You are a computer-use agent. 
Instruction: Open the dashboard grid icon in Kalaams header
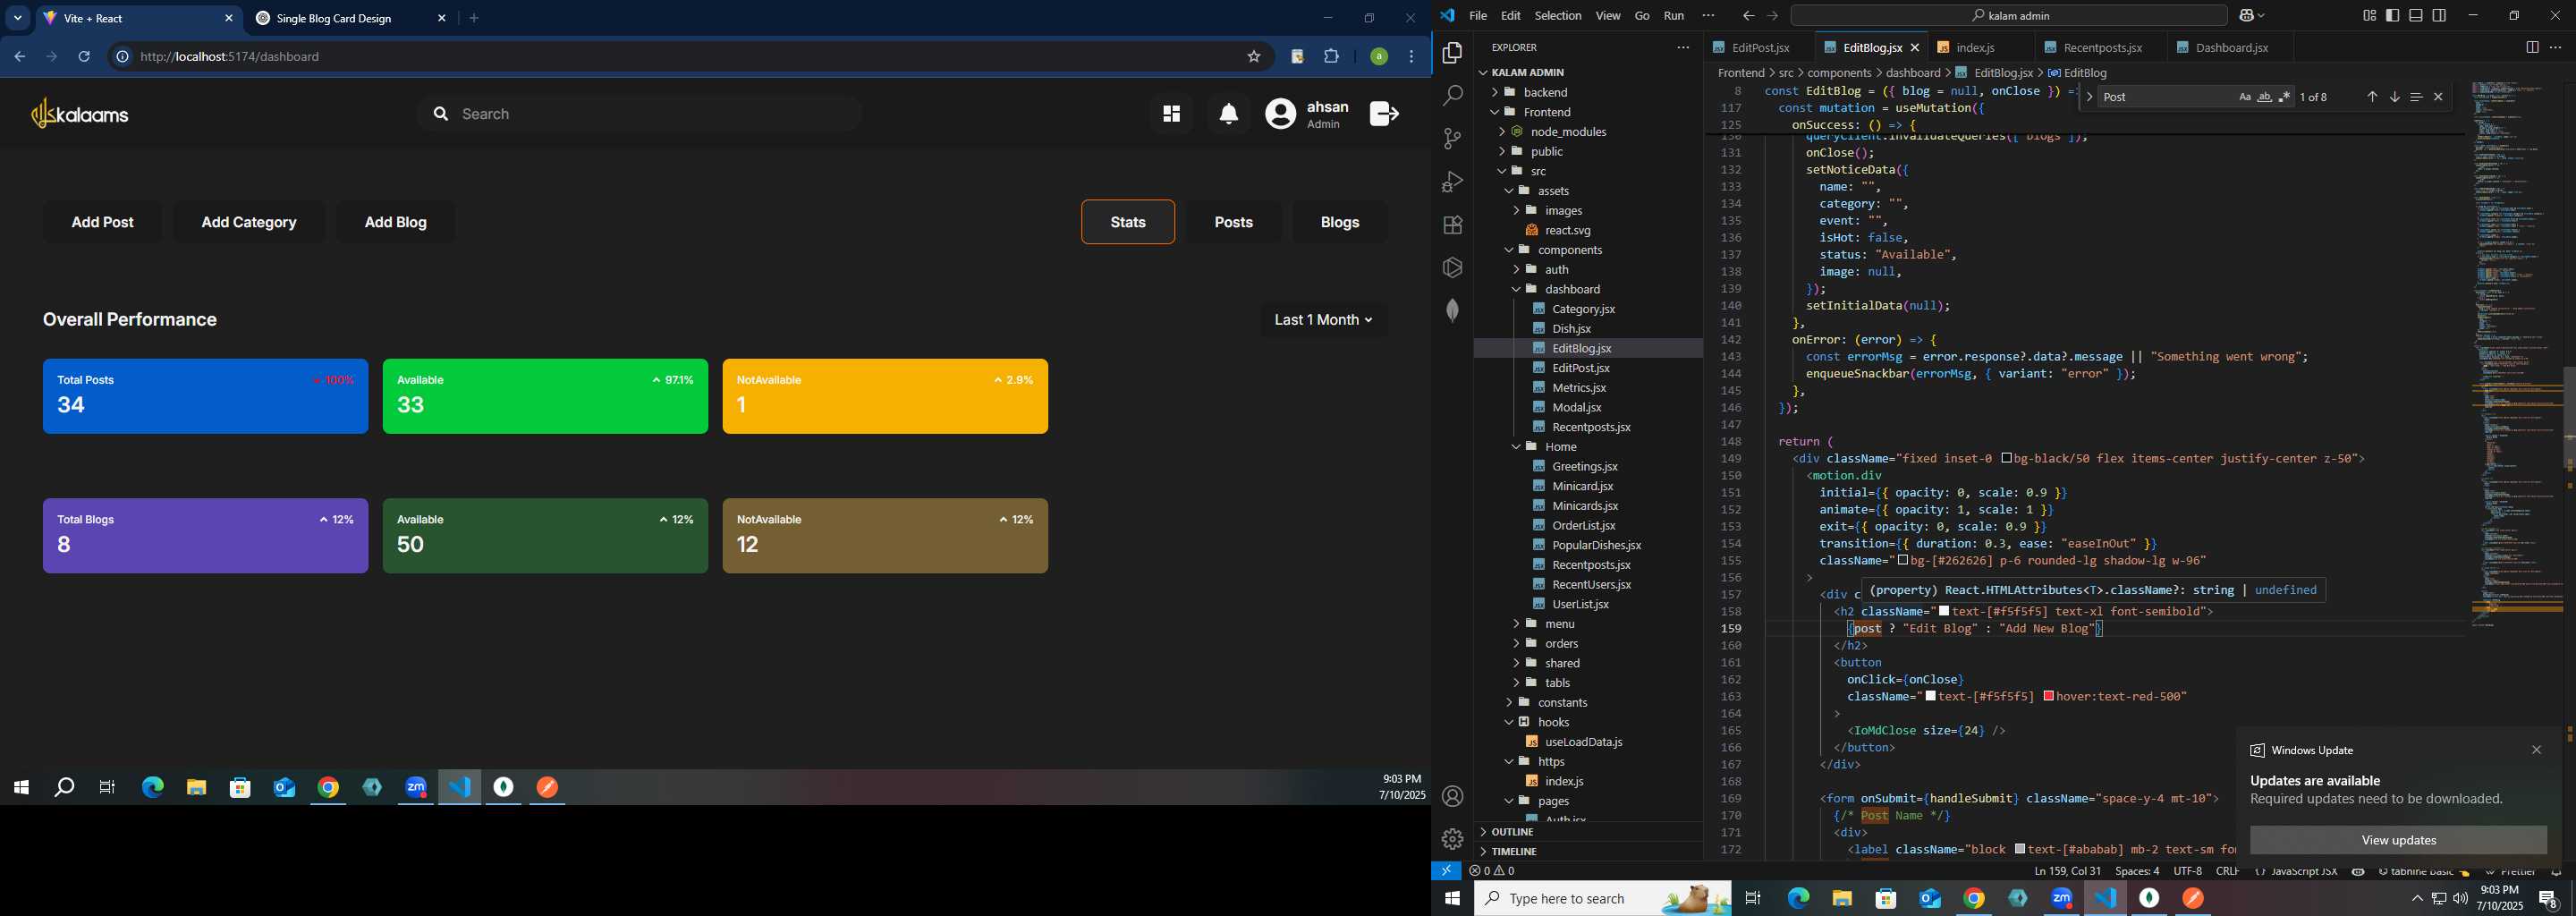coord(1171,114)
